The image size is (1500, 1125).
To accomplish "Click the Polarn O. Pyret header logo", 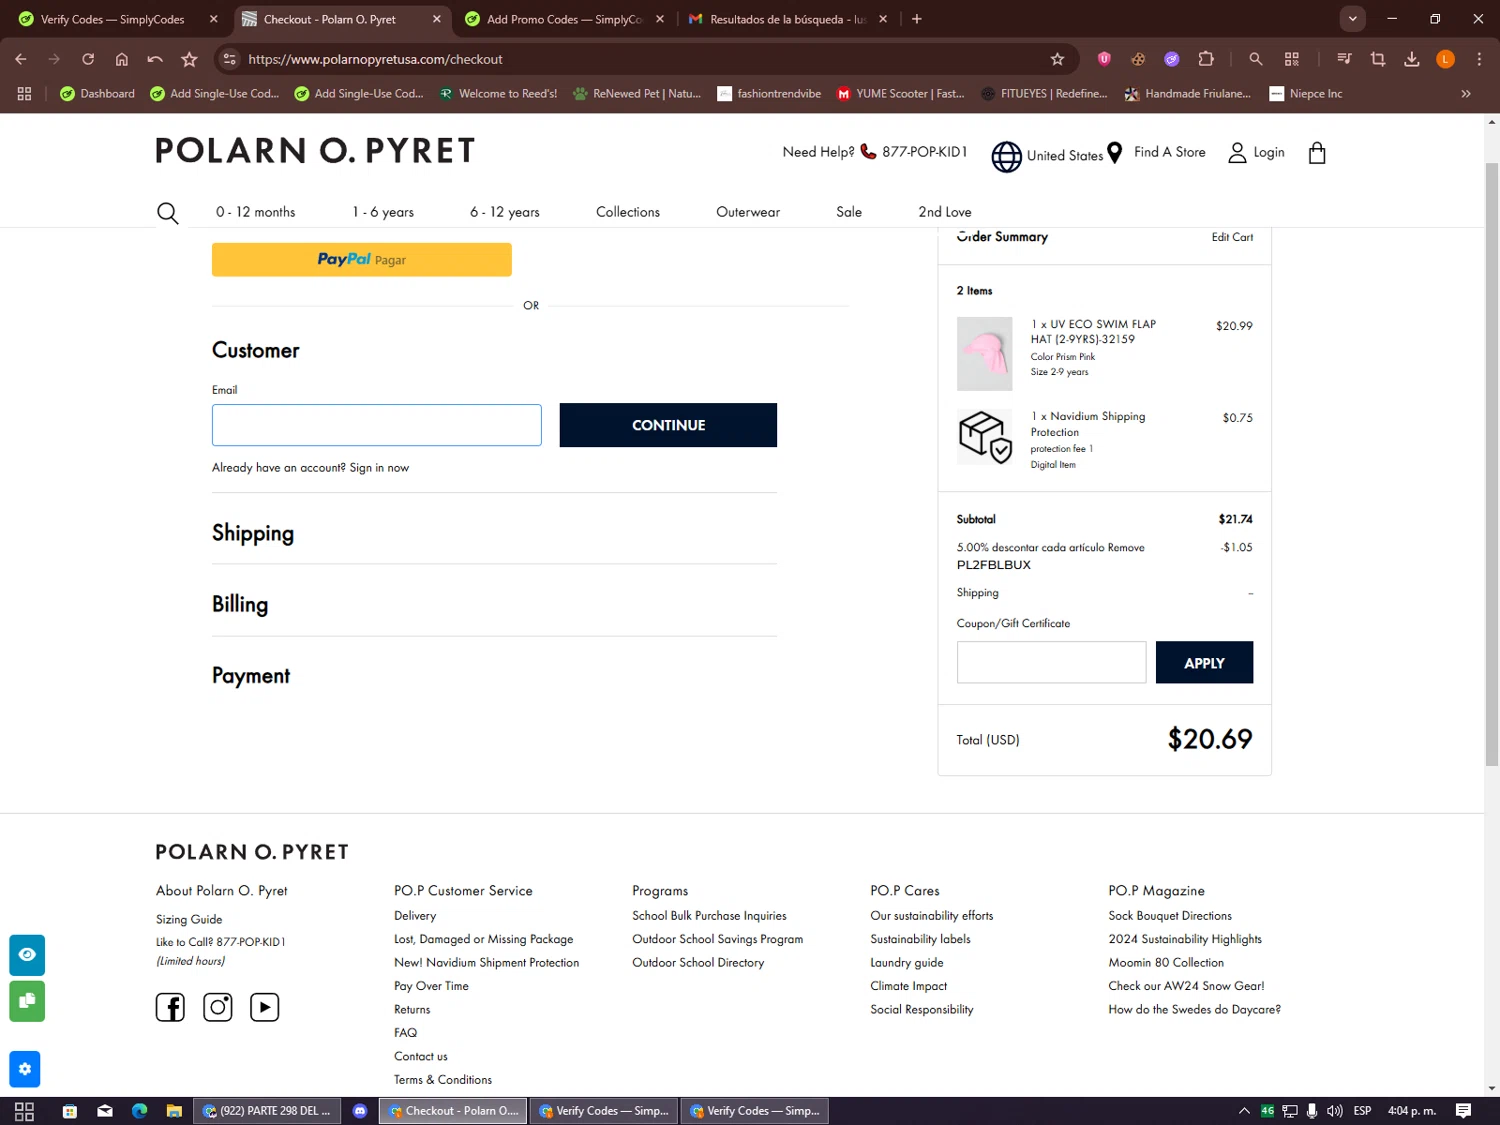I will pos(315,151).
